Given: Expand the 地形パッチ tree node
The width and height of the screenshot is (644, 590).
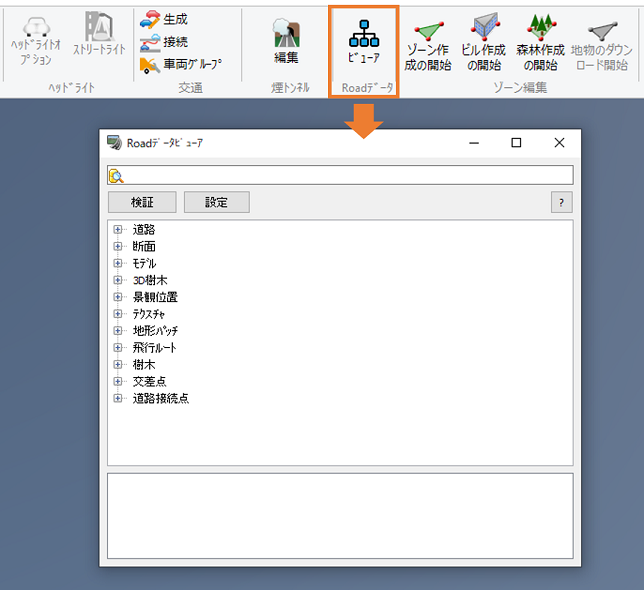Looking at the screenshot, I should 118,331.
